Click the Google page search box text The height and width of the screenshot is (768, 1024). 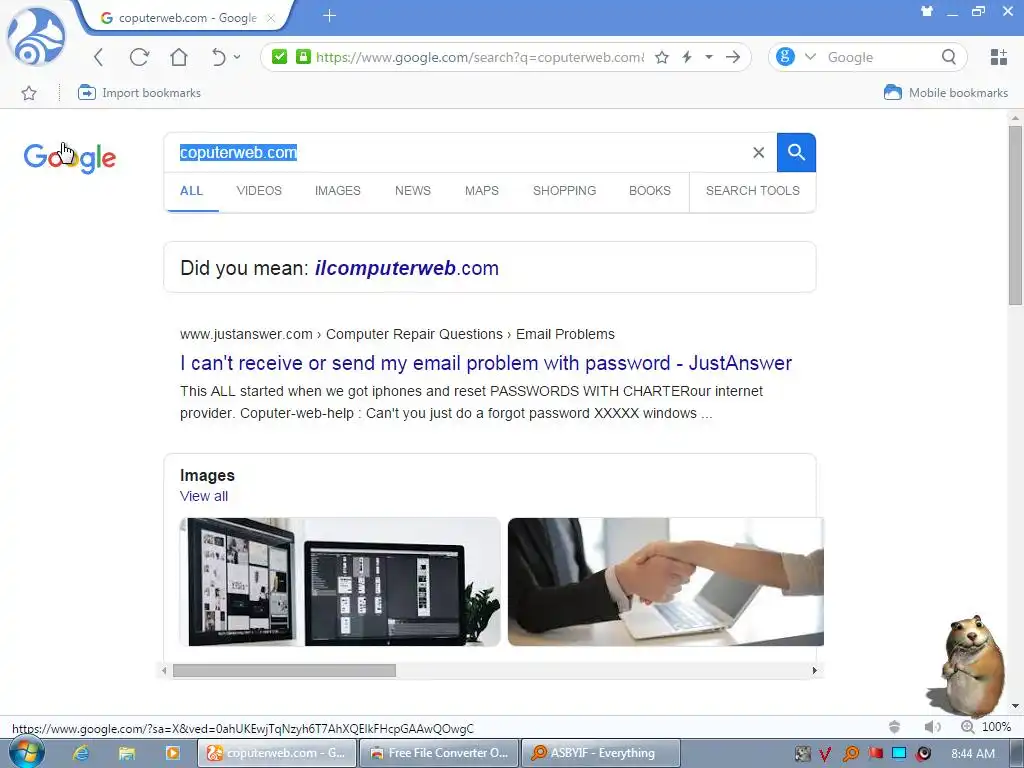(238, 152)
